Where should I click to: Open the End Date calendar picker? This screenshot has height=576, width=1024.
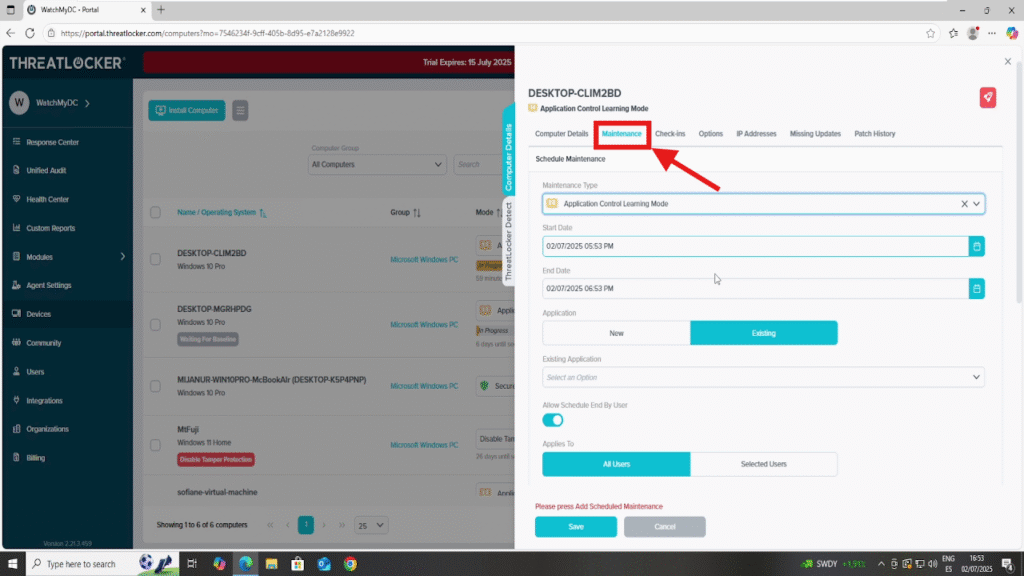point(976,289)
